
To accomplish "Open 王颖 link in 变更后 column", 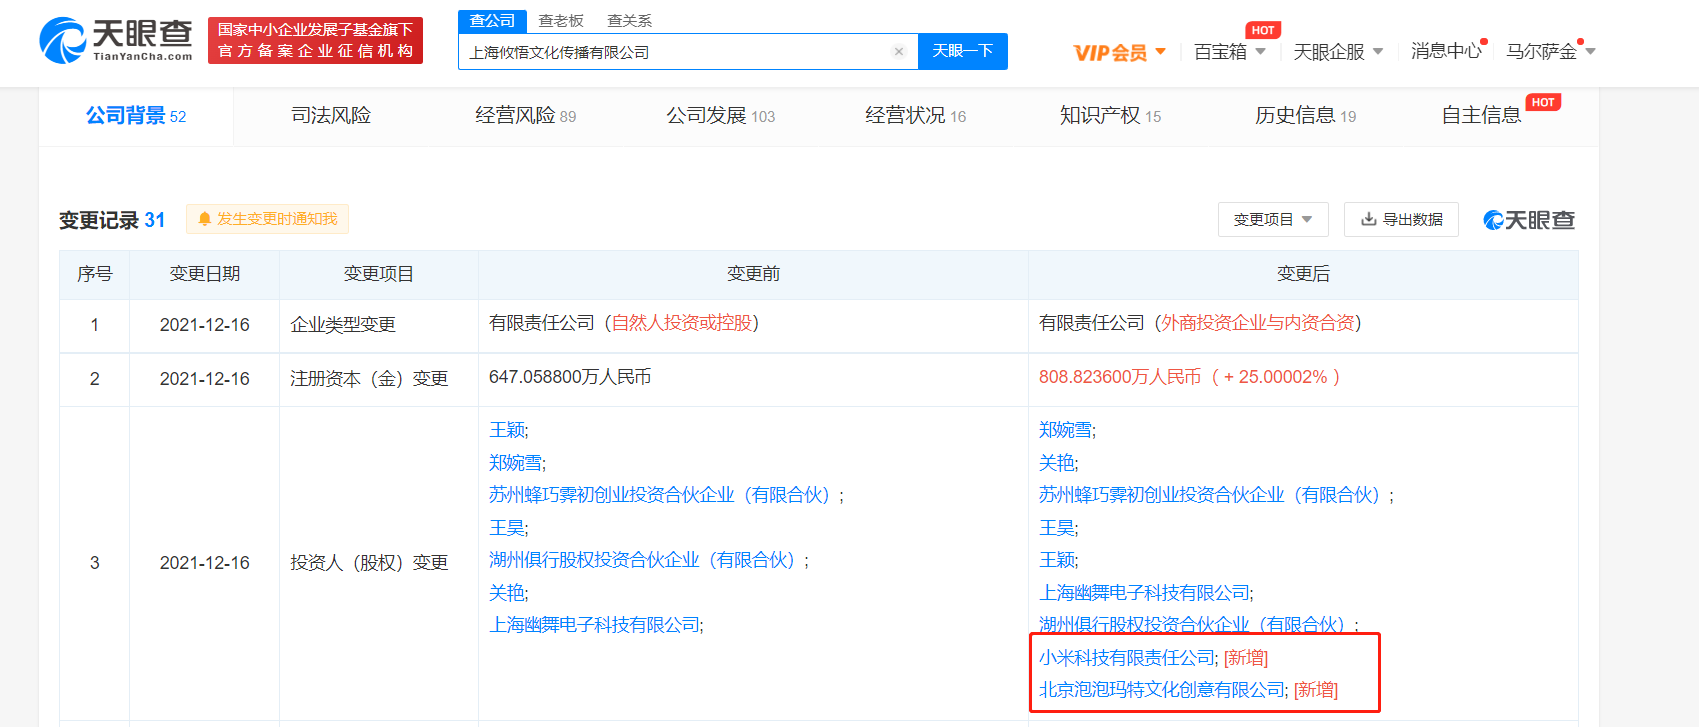I will [1057, 560].
